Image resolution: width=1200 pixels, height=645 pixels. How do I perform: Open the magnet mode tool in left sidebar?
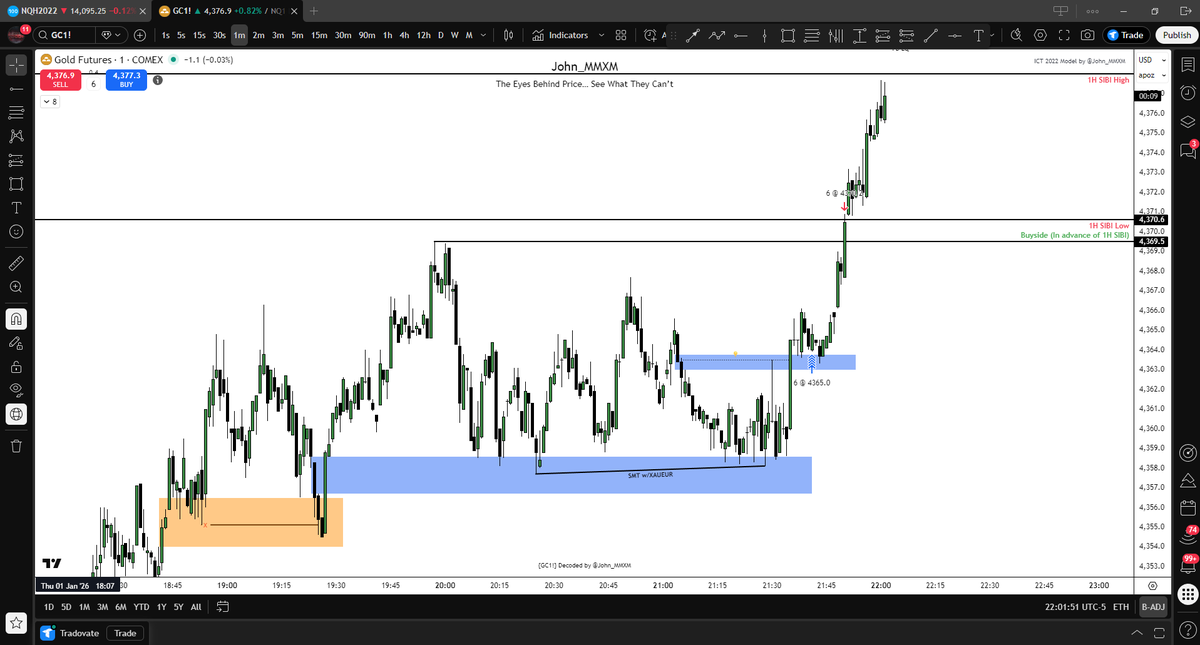(x=16, y=320)
